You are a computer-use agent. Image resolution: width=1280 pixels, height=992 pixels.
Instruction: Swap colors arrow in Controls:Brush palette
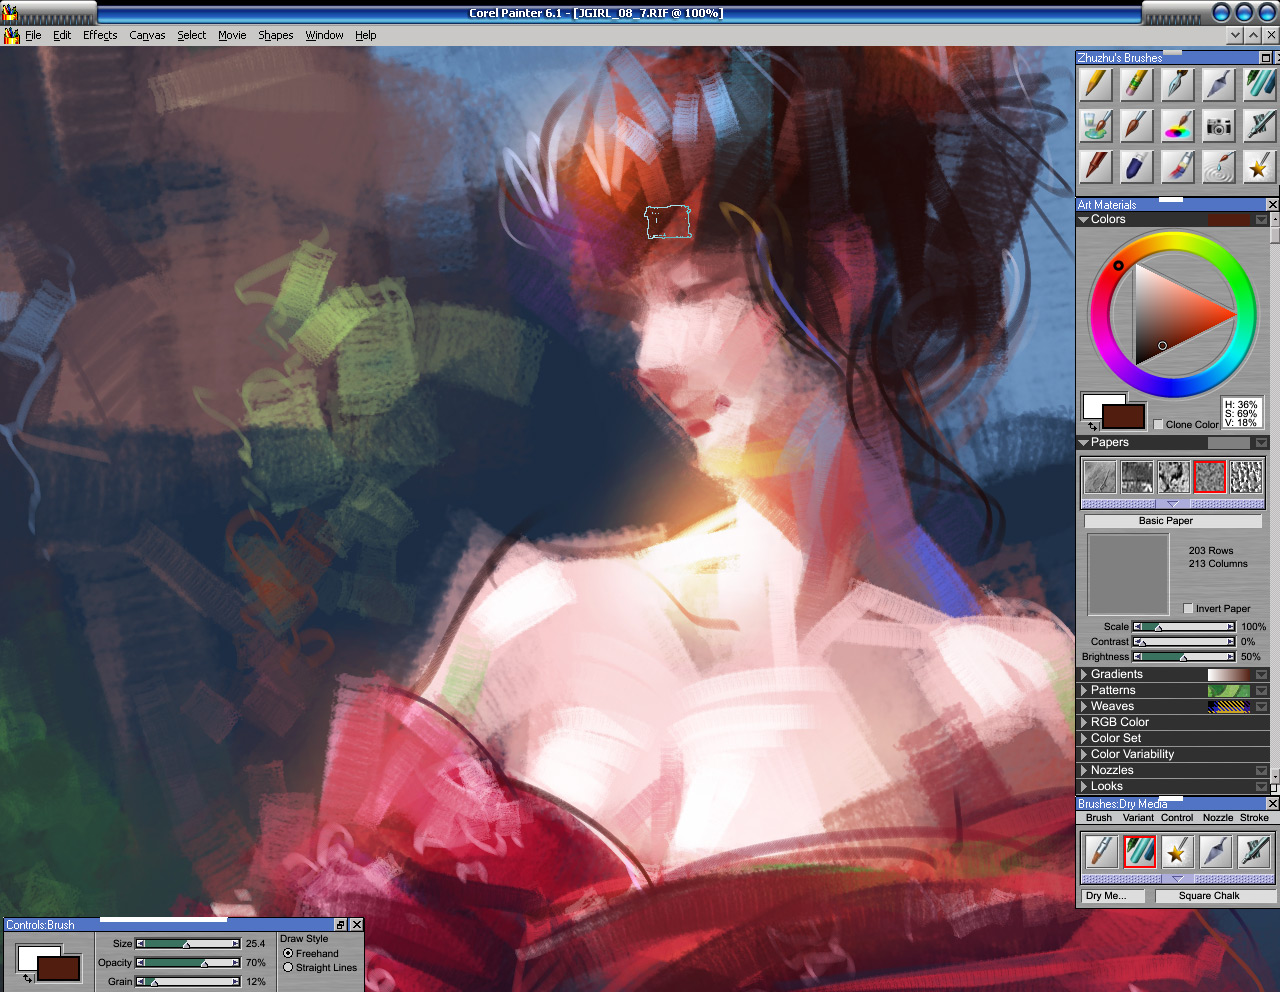[x=28, y=978]
